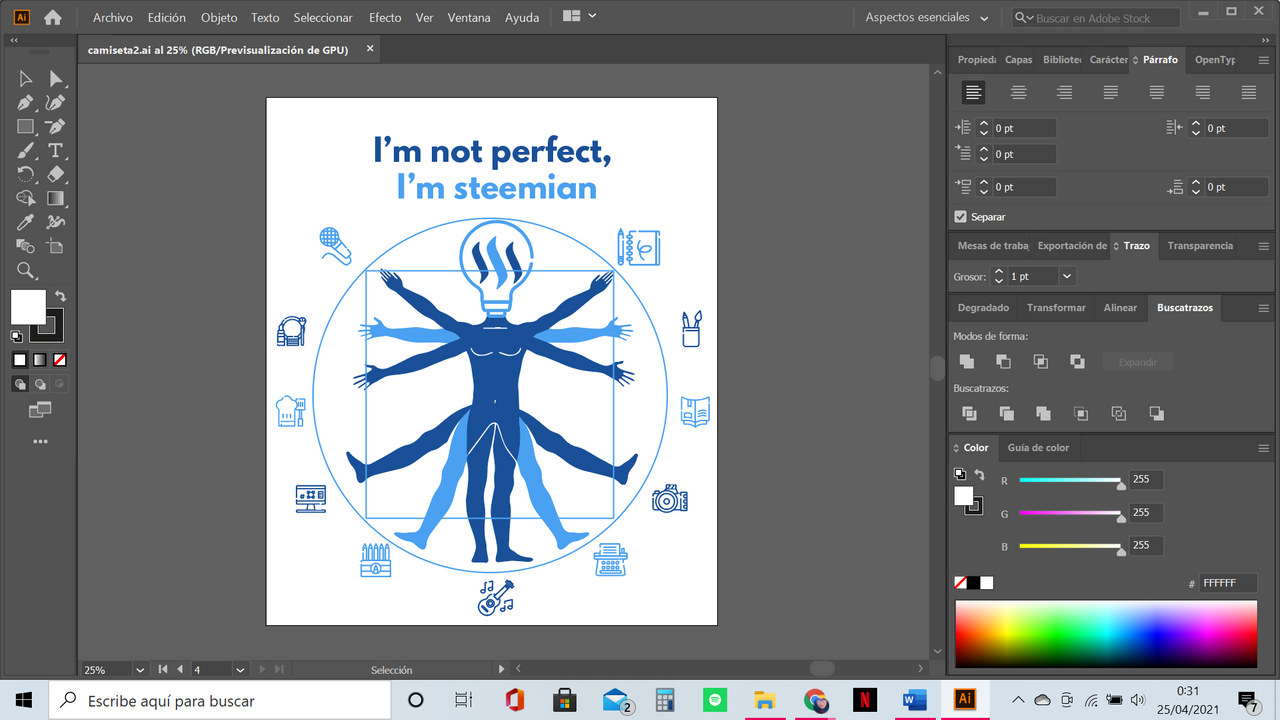Select the Zoom magnifier tool

click(x=26, y=270)
